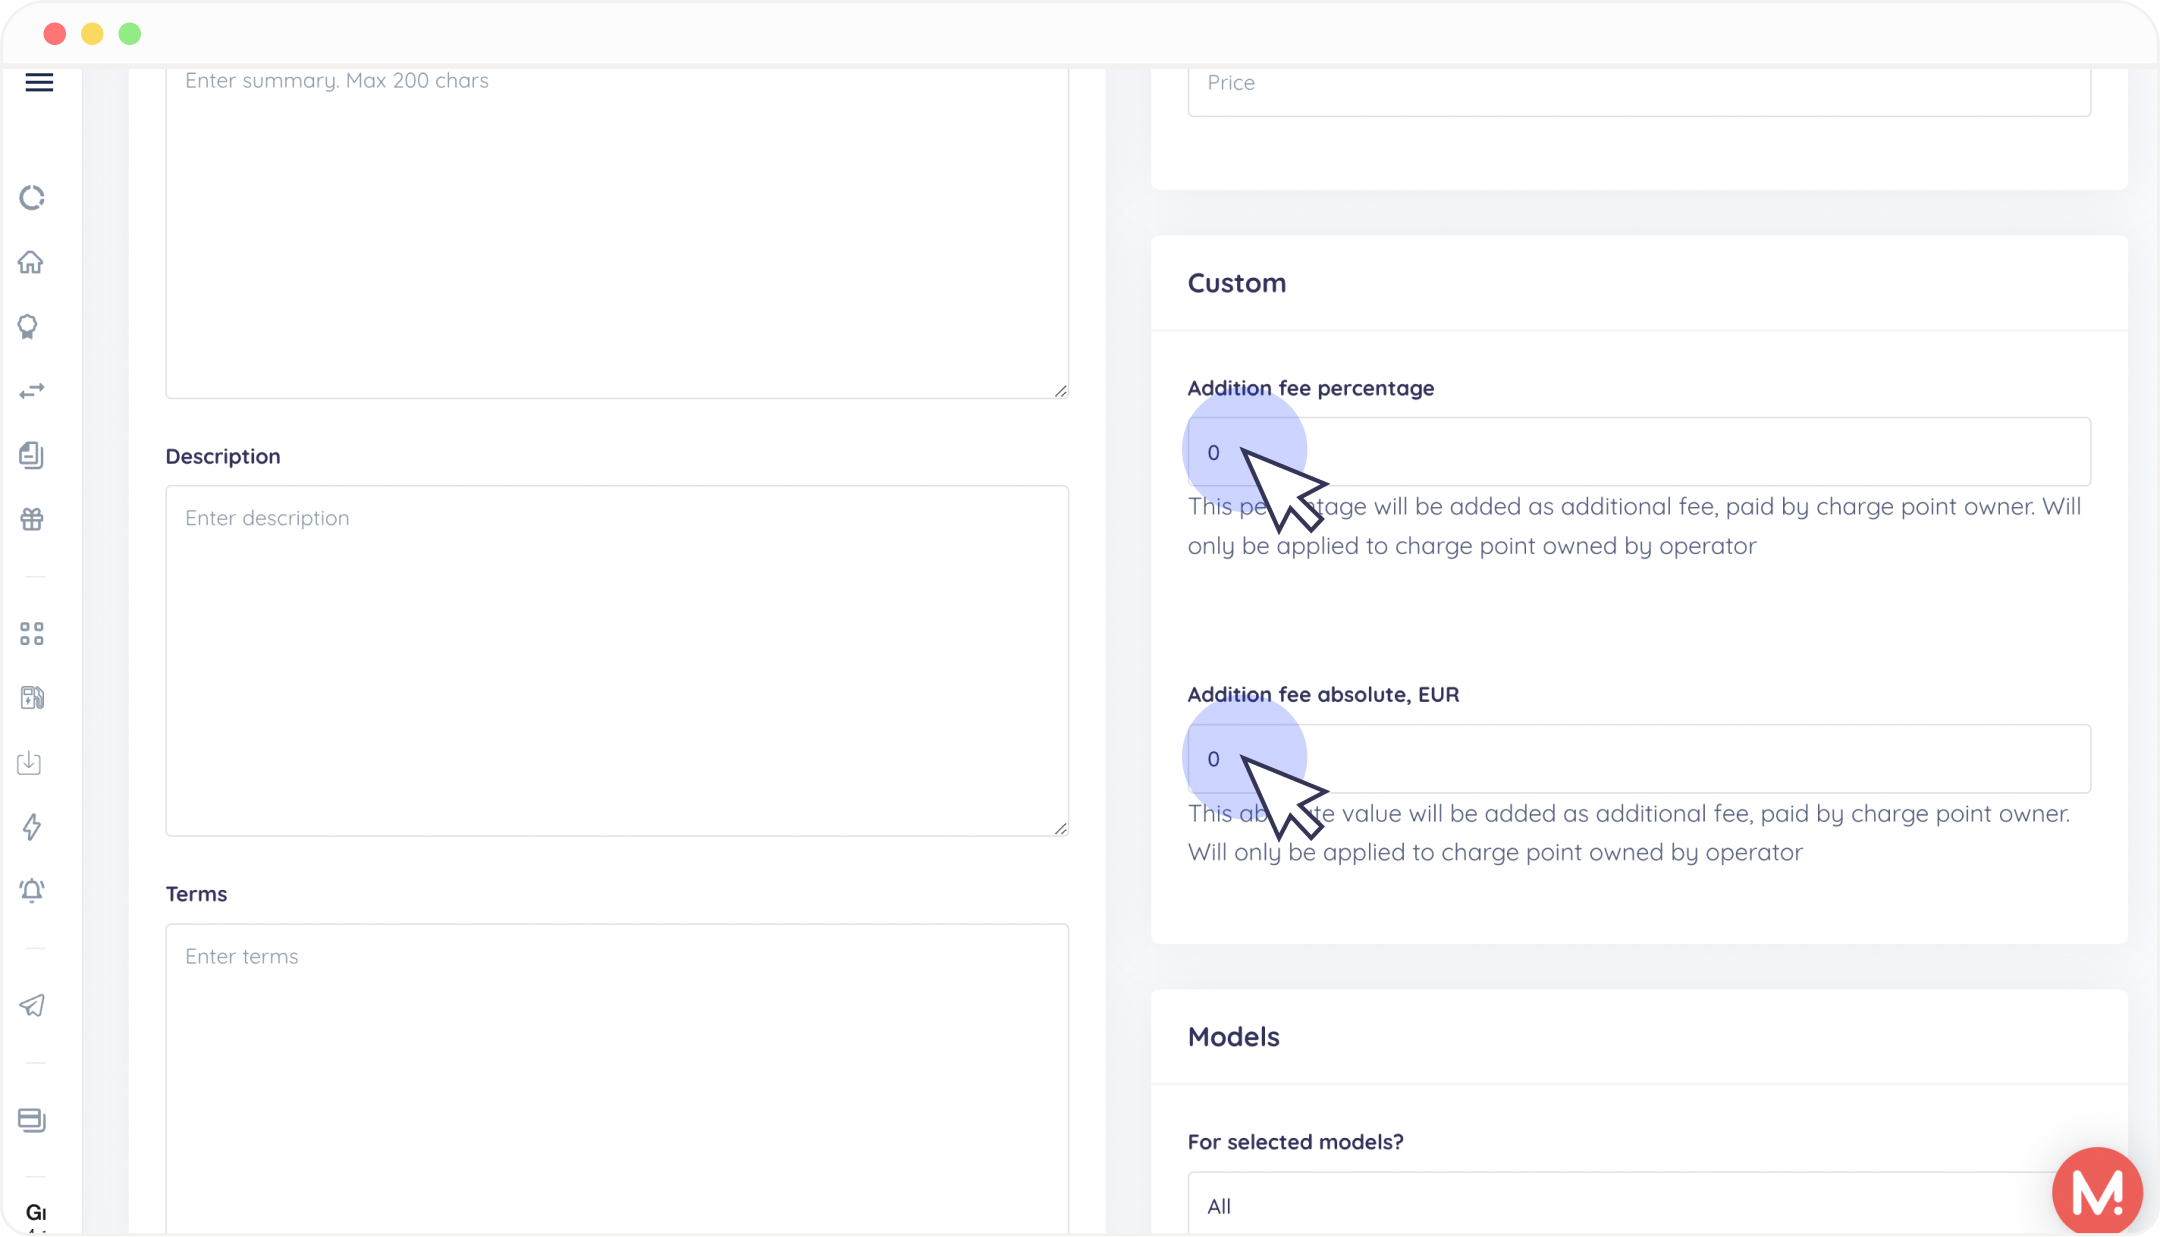
Task: Click the red close window button
Action: click(x=55, y=34)
